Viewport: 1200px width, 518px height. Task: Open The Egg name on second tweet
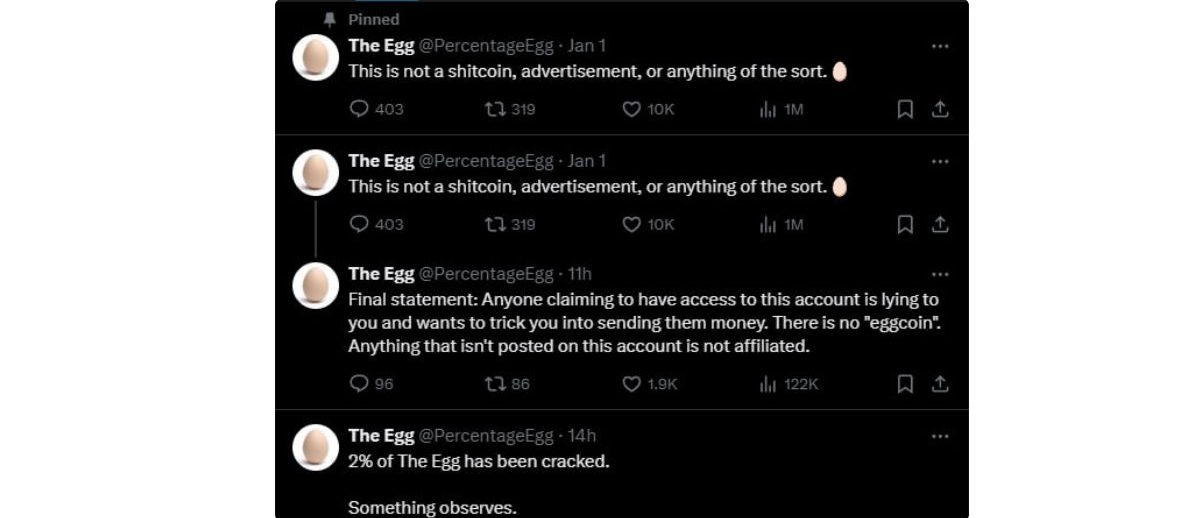(380, 161)
